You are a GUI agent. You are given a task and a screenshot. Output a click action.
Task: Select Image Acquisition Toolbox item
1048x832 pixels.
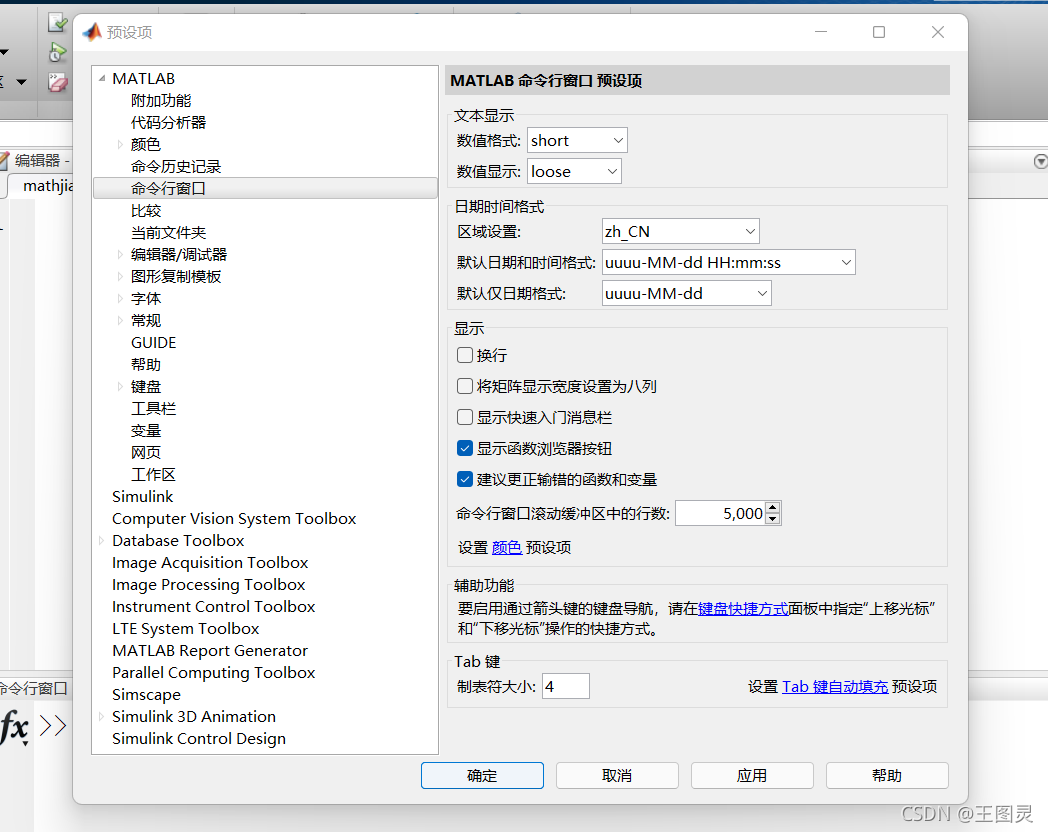210,563
